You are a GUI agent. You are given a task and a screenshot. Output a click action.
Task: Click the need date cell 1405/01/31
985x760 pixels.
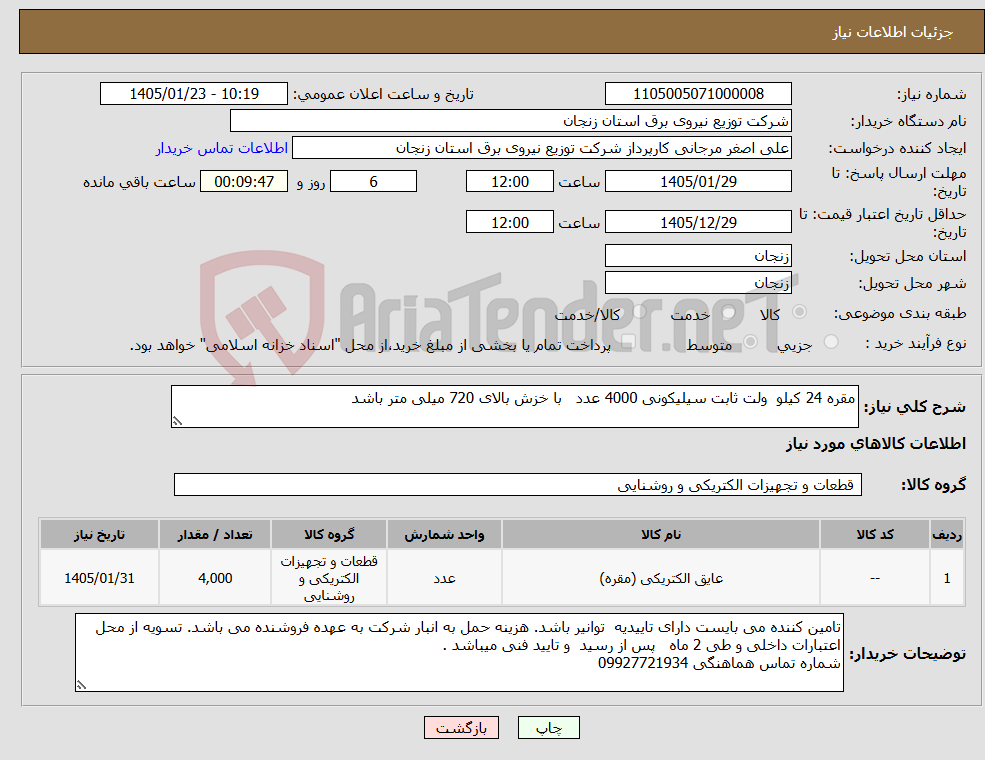pyautogui.click(x=99, y=578)
